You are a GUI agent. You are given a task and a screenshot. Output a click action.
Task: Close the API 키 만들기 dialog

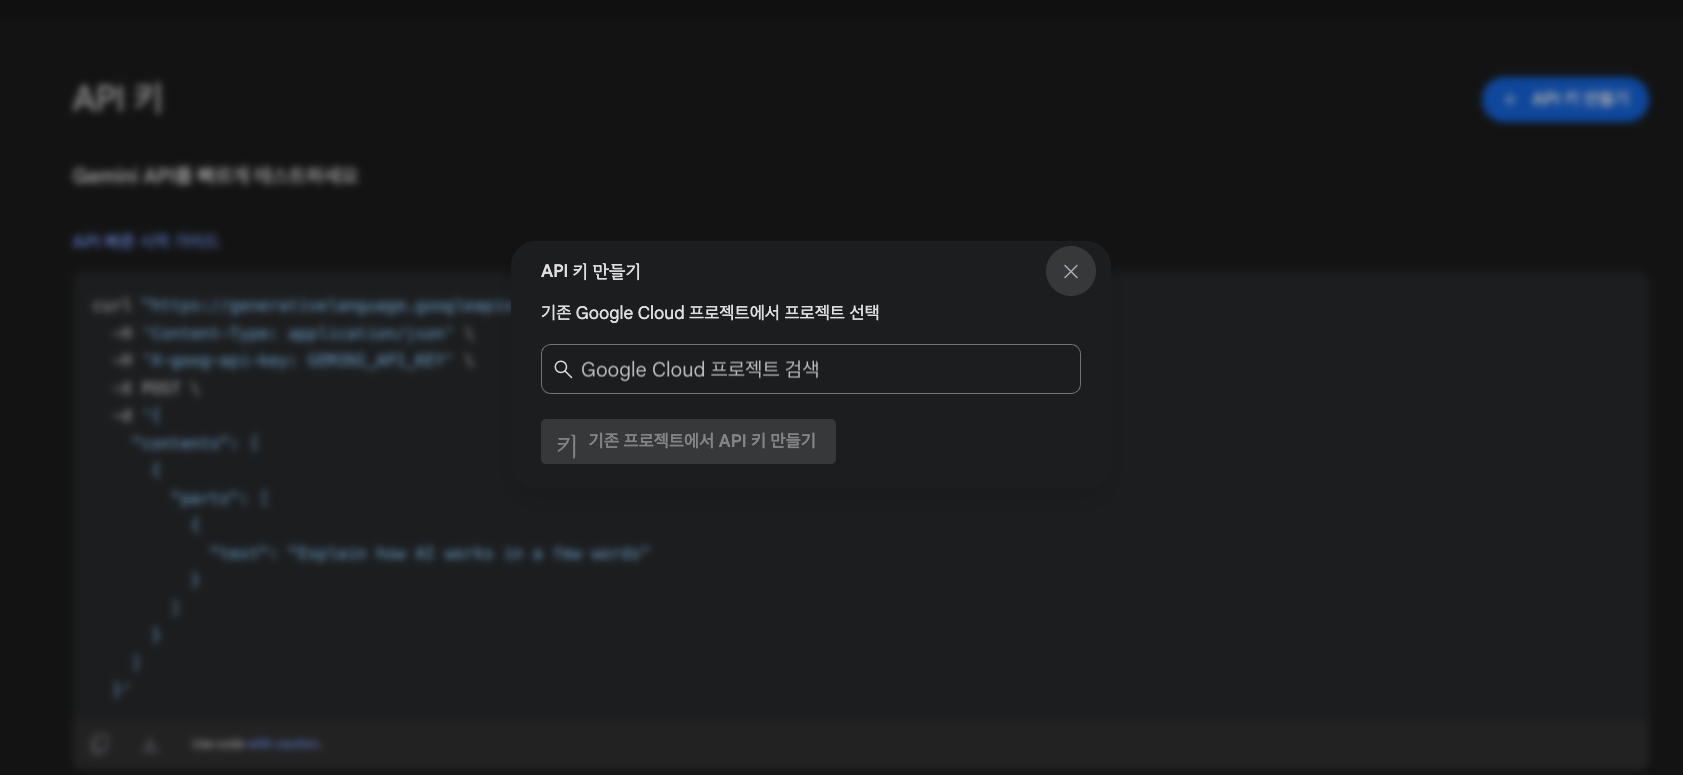pos(1070,271)
